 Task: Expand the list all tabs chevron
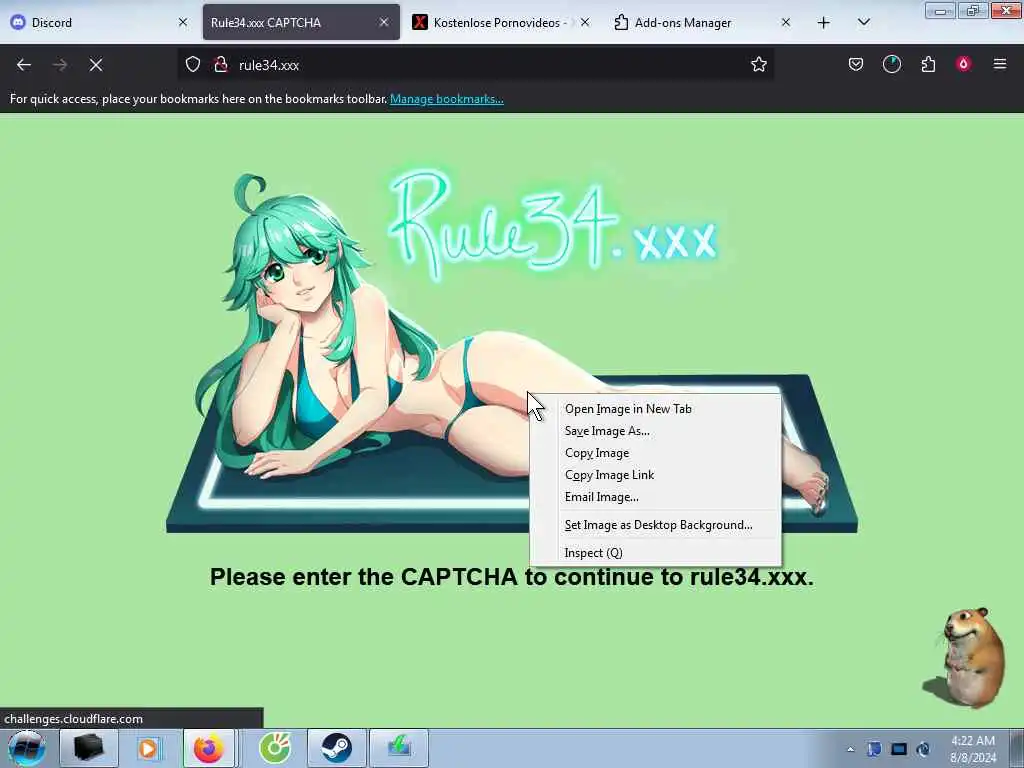click(x=863, y=23)
